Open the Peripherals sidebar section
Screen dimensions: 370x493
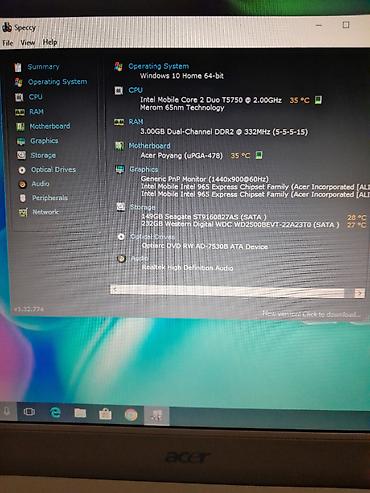click(x=50, y=198)
